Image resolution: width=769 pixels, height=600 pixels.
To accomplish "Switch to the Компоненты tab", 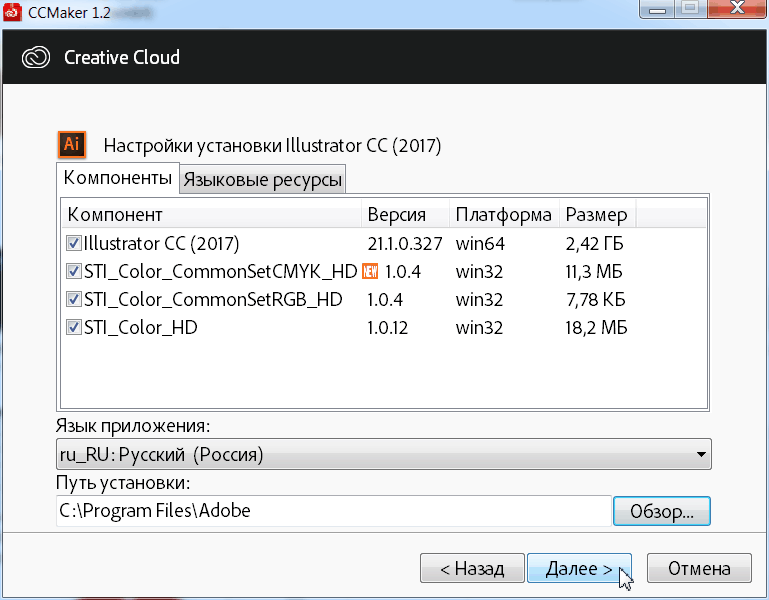I will (118, 178).
